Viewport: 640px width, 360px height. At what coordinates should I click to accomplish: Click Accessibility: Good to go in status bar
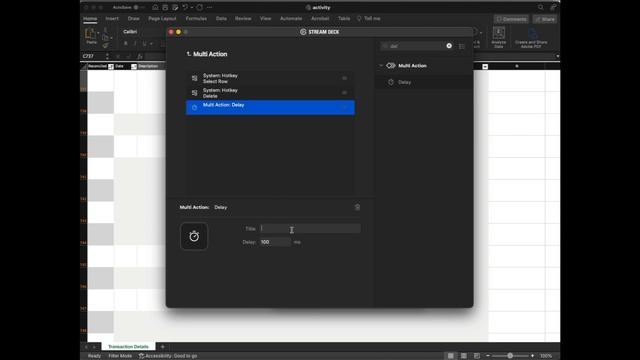[168, 356]
